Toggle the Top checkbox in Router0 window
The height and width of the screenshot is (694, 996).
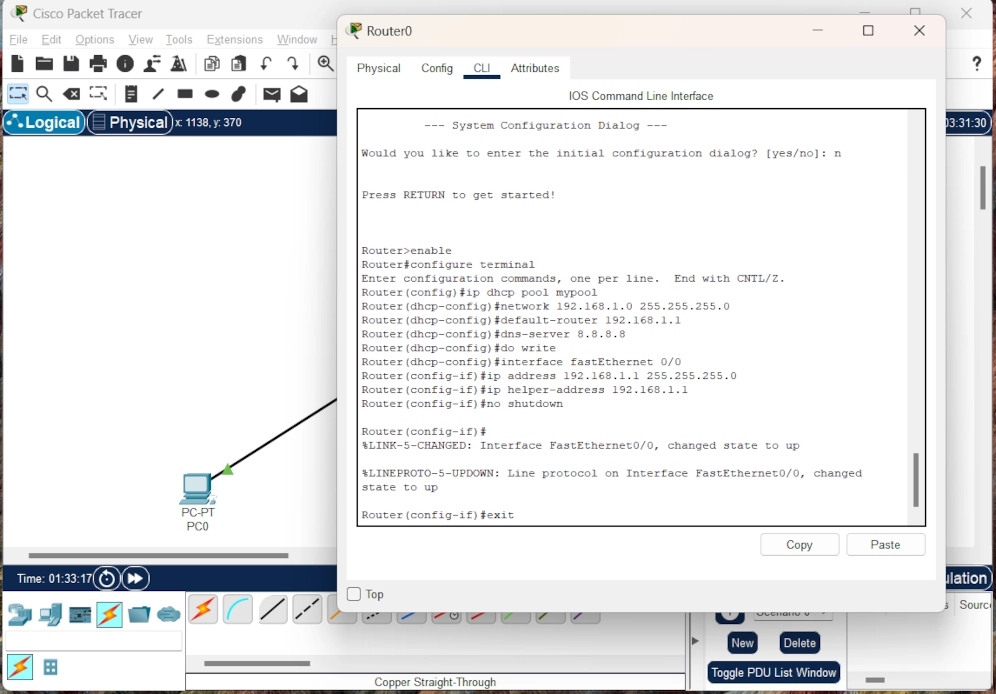[354, 594]
